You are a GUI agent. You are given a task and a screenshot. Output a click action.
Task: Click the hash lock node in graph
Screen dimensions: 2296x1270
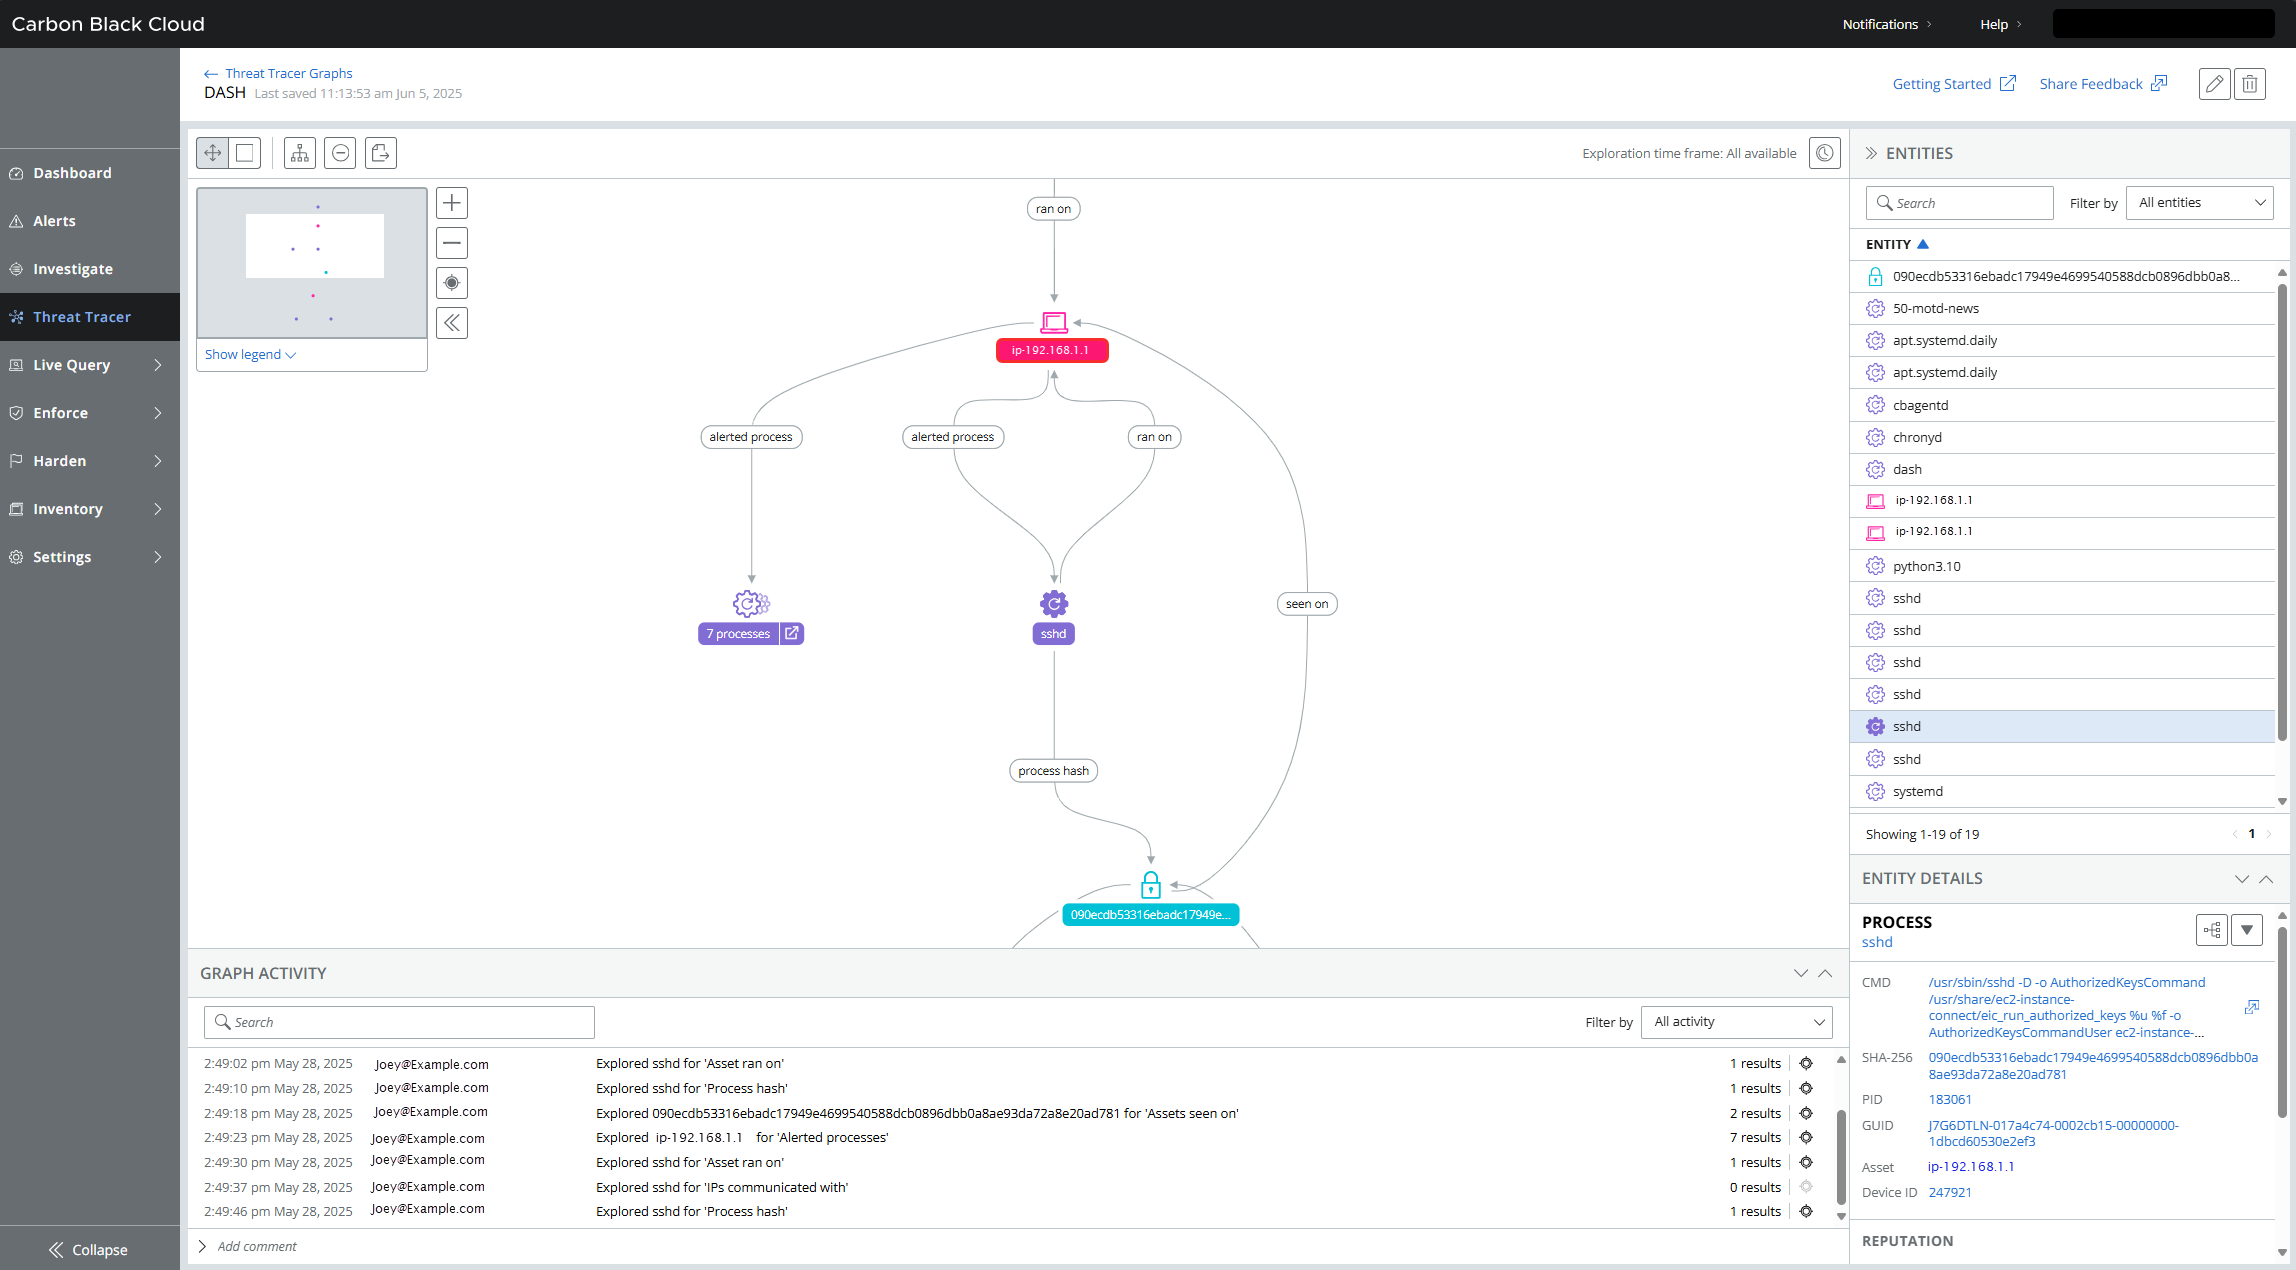(x=1151, y=898)
